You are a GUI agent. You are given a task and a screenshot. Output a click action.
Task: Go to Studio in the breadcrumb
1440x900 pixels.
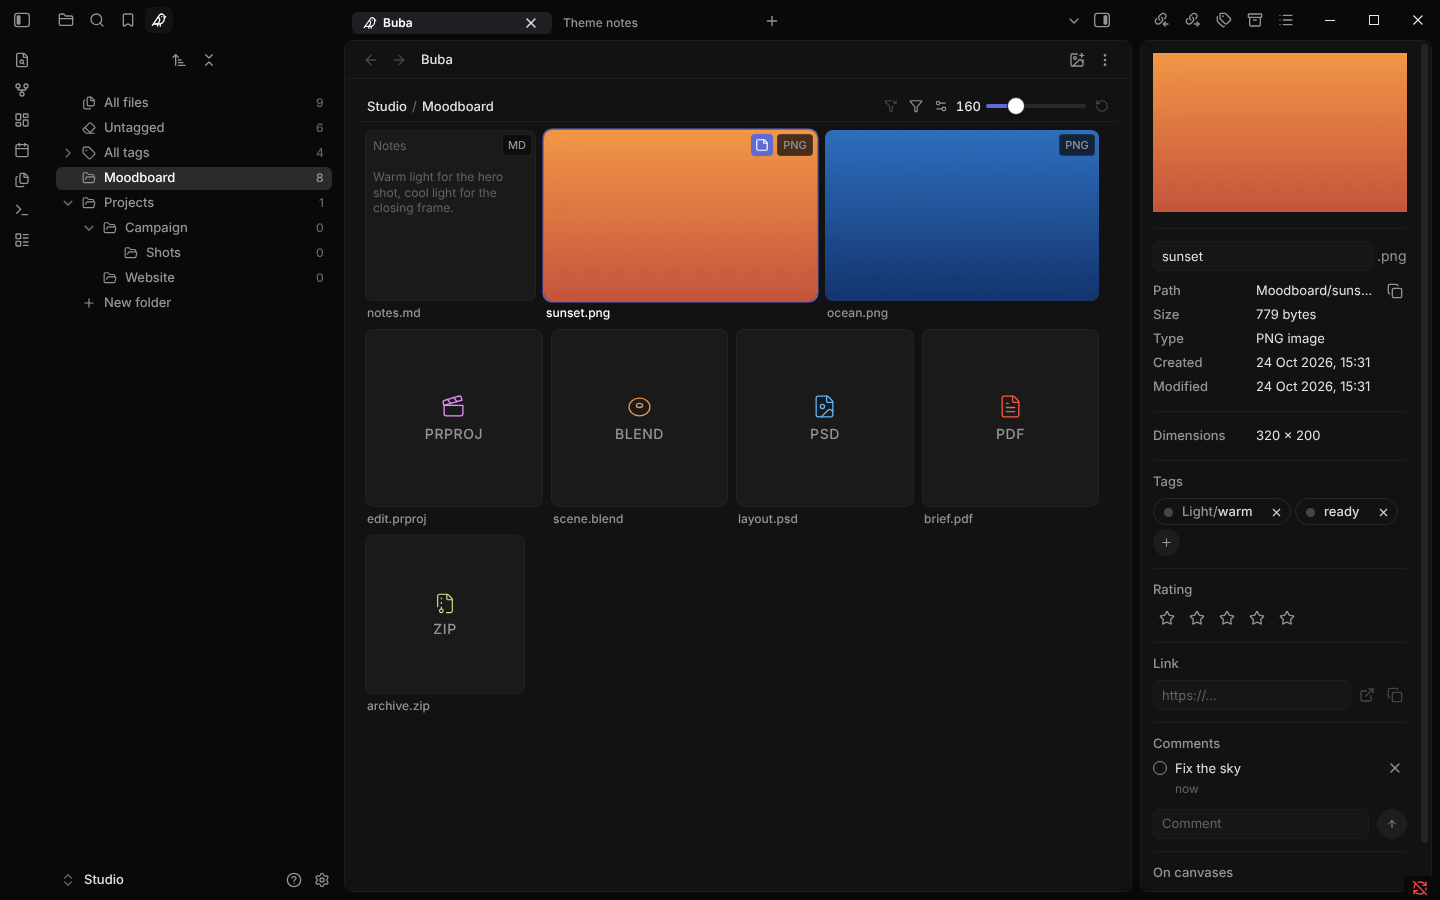pyautogui.click(x=386, y=106)
